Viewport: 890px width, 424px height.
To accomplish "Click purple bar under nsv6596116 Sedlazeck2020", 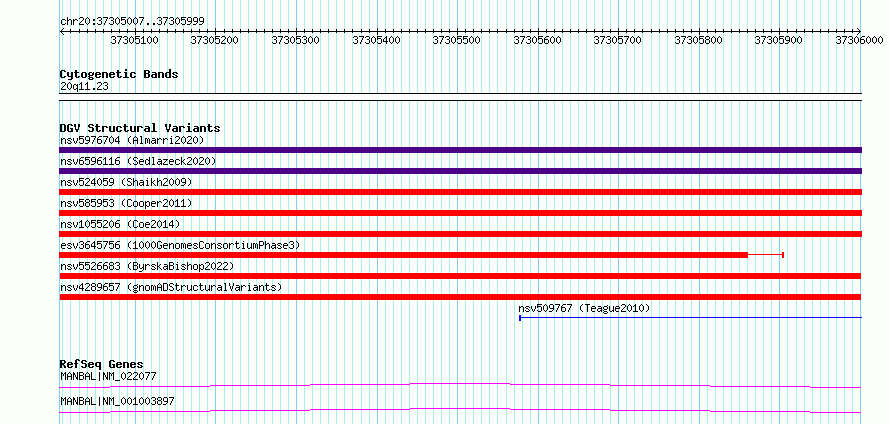I will click(460, 171).
